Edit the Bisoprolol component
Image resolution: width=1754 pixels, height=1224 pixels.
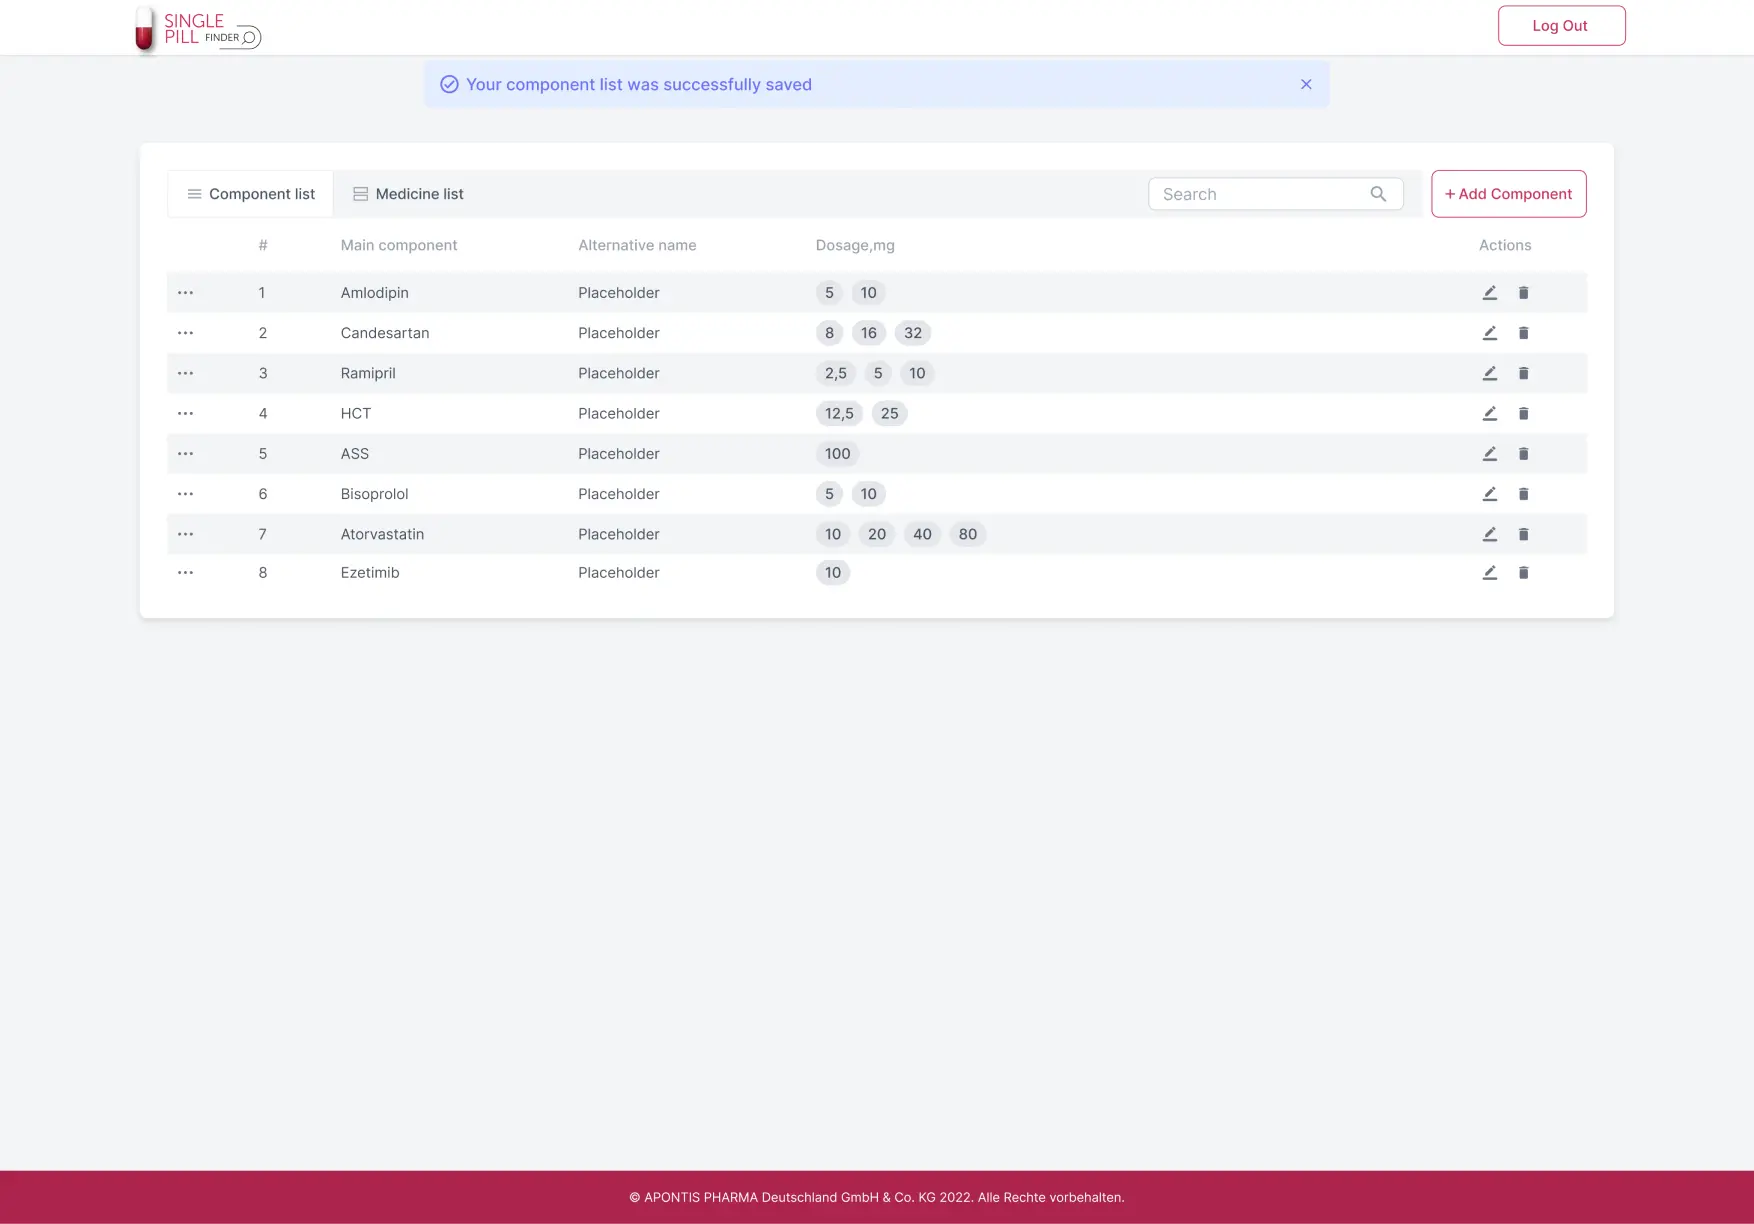pyautogui.click(x=1489, y=493)
